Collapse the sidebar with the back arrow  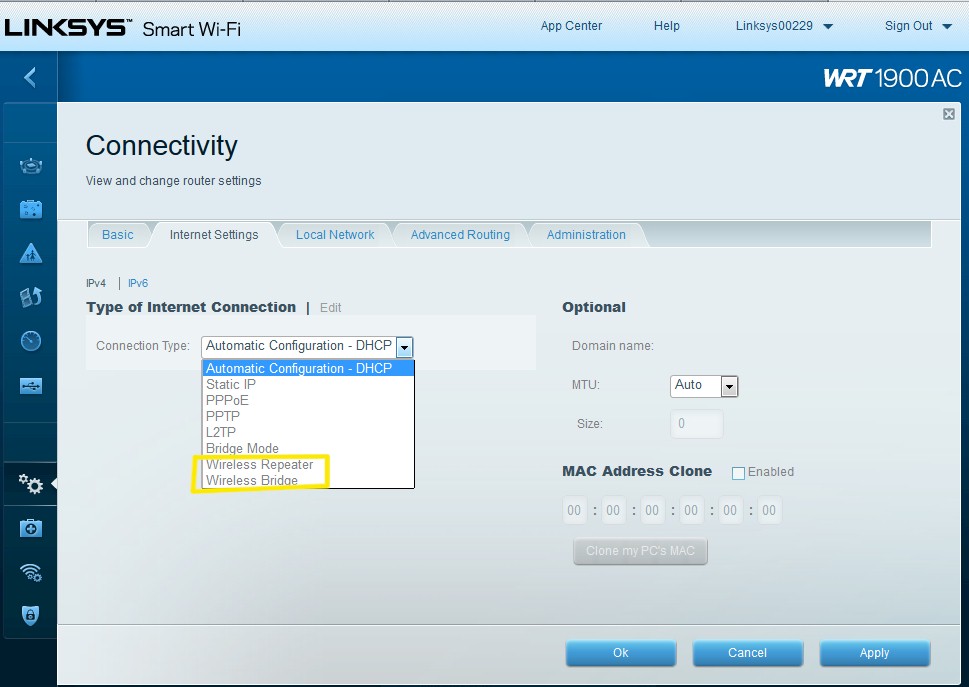click(30, 77)
